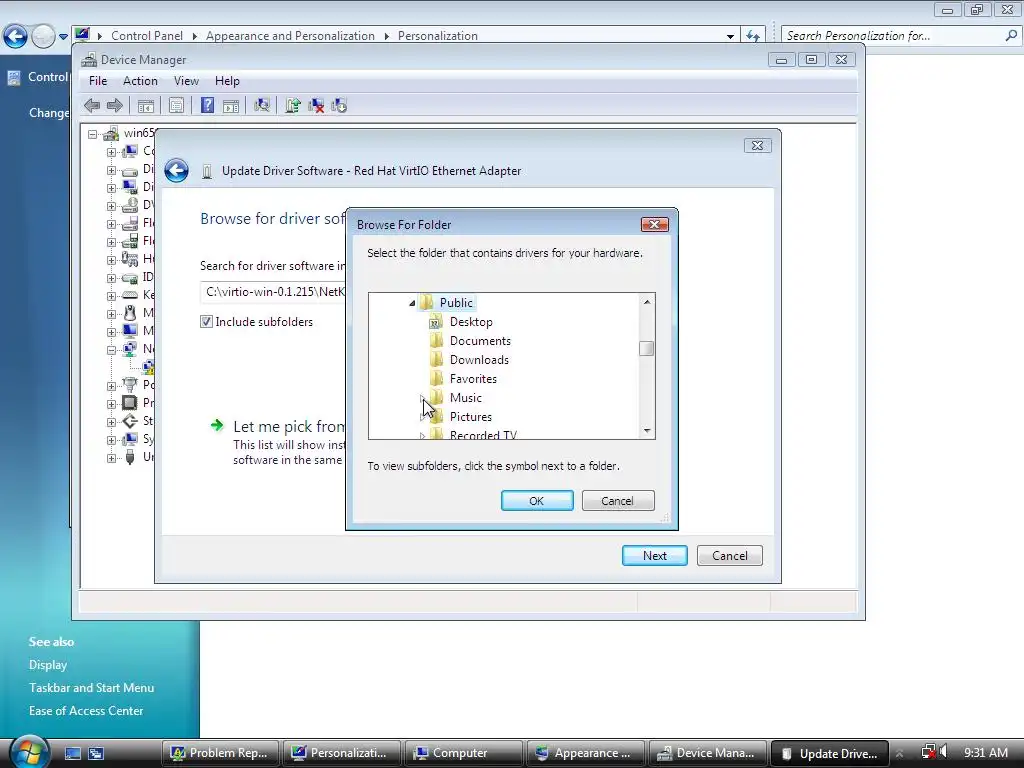Collapse the root computer node in Device Manager
1024x768 pixels.
tap(93, 135)
